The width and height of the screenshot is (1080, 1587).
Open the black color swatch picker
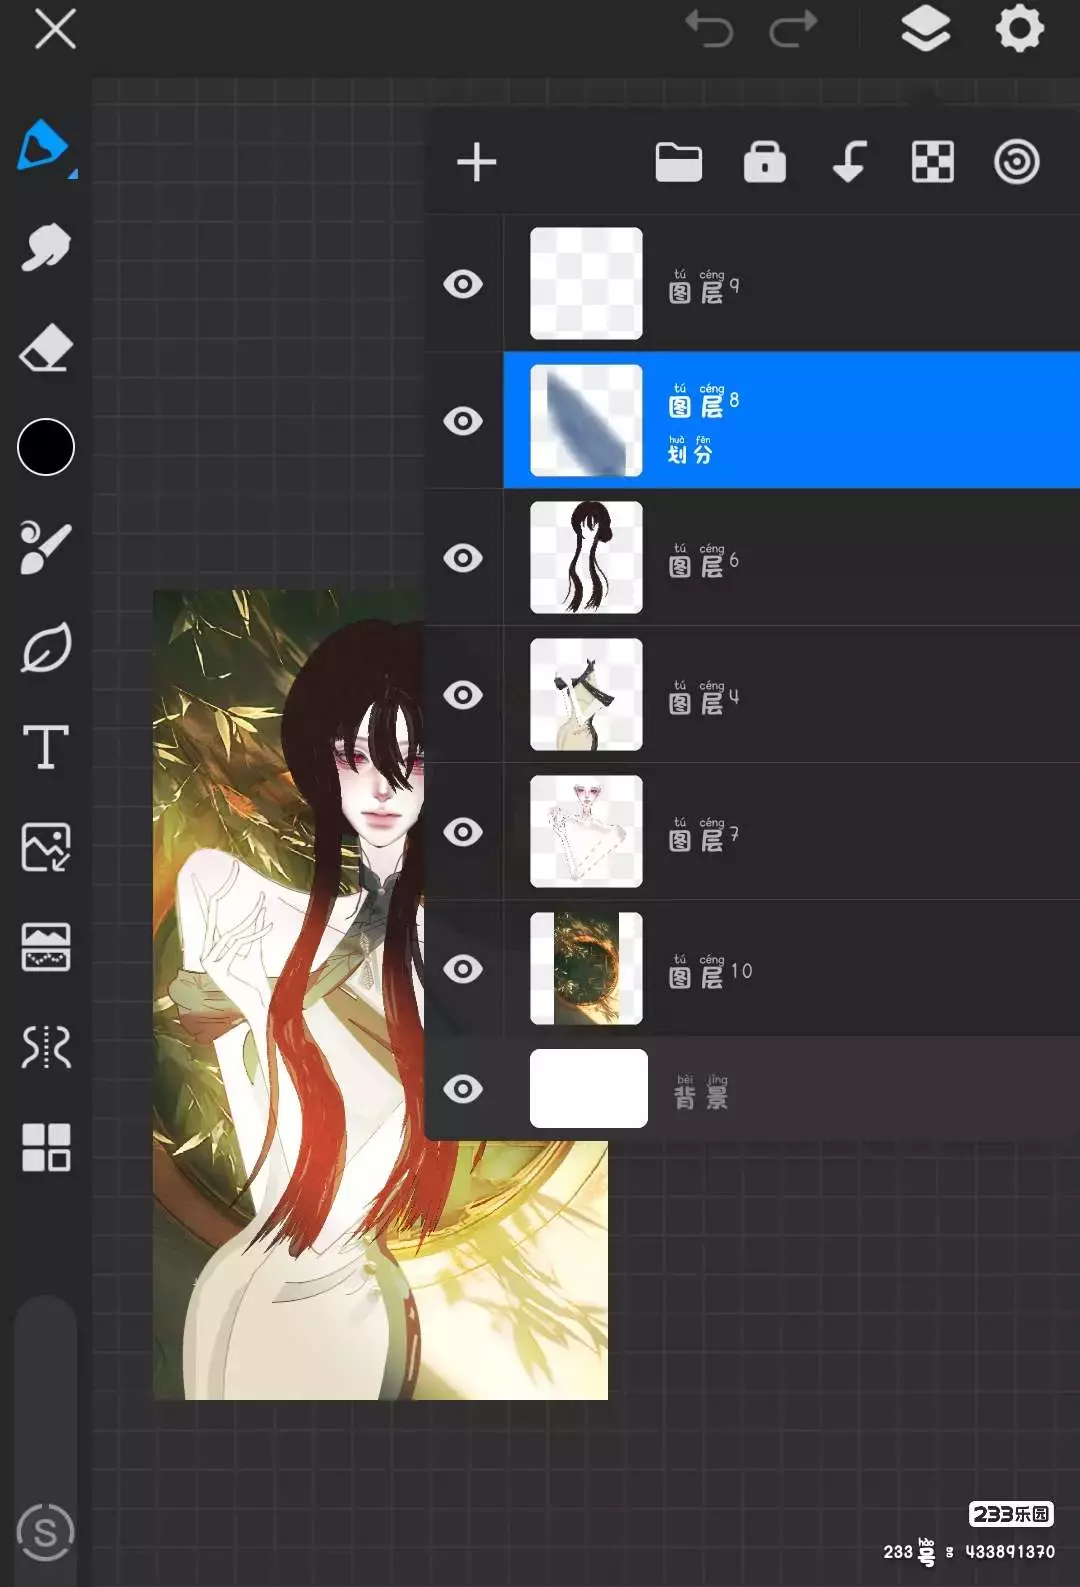[46, 447]
